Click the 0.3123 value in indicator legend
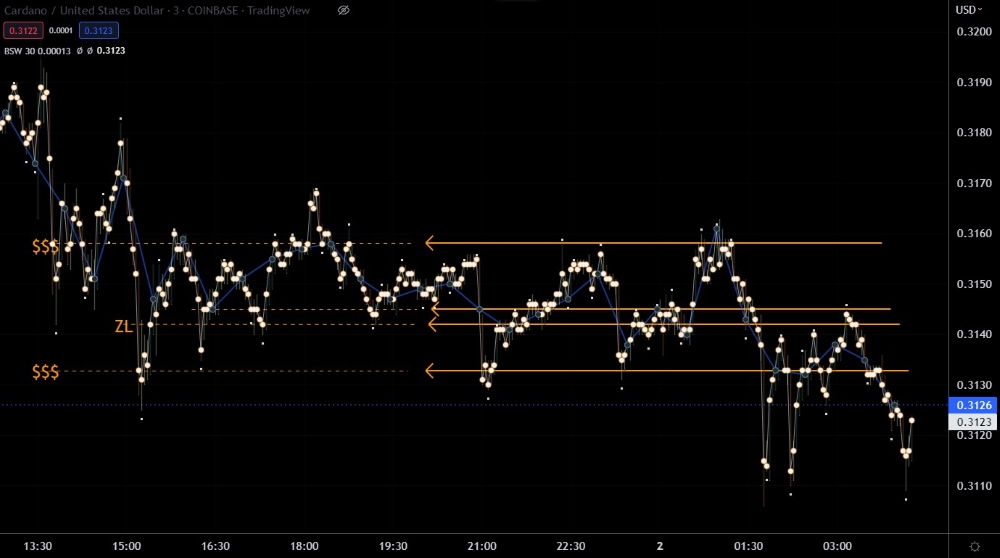Viewport: 1000px width, 558px height. [x=111, y=51]
